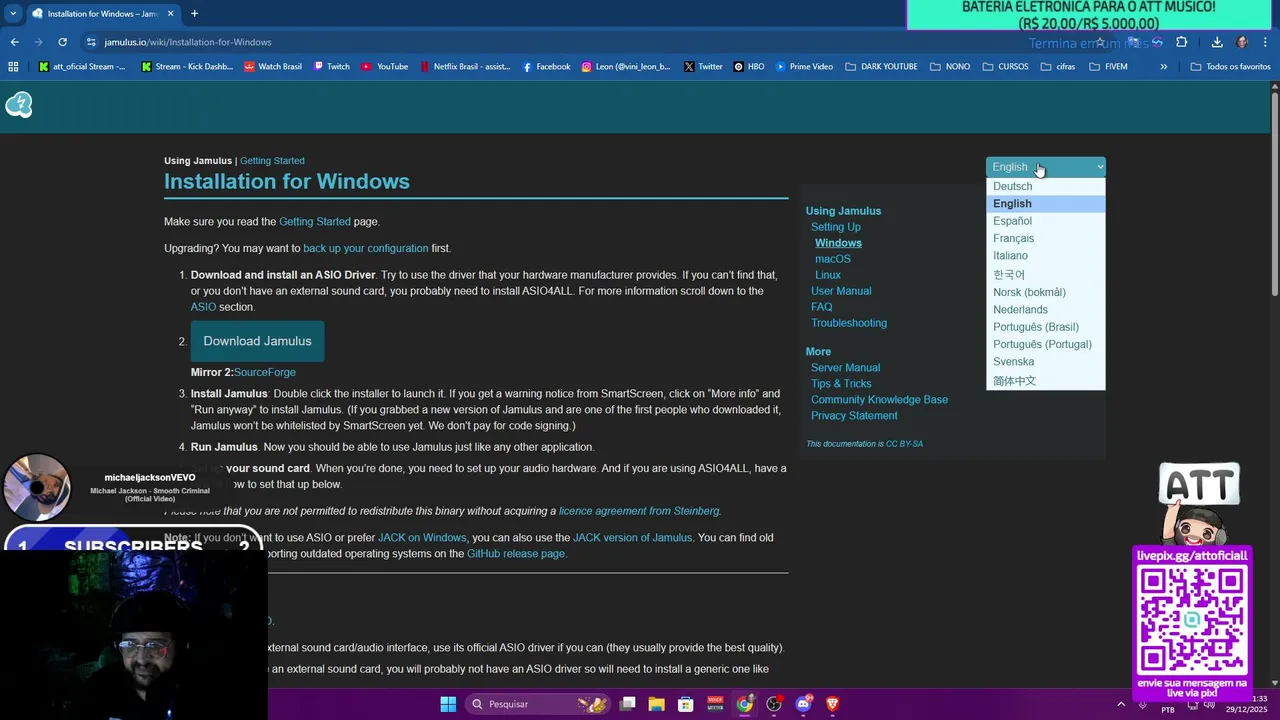Follow the back up your configuration link
Screen dimensions: 1280x720
pos(366,248)
